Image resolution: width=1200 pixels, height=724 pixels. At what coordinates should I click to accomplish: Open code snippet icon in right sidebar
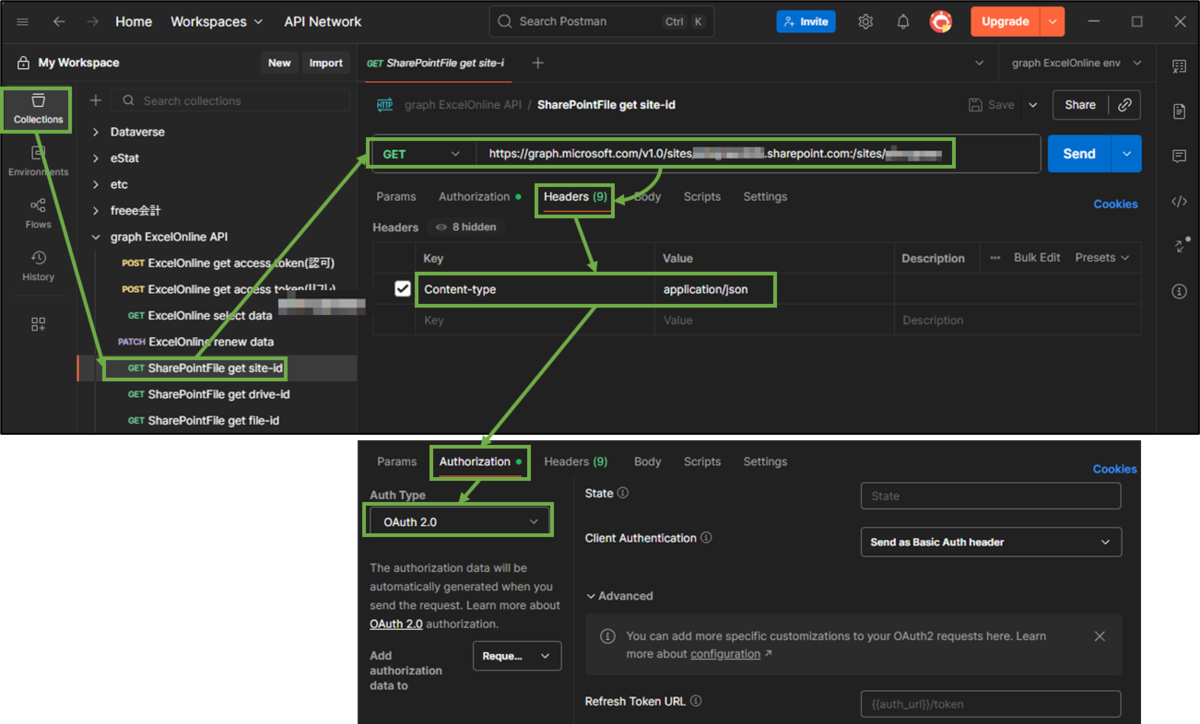(x=1179, y=201)
